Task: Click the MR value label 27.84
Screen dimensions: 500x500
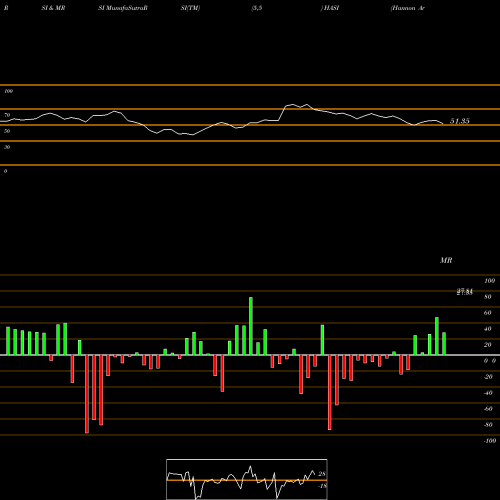Action: tap(465, 292)
